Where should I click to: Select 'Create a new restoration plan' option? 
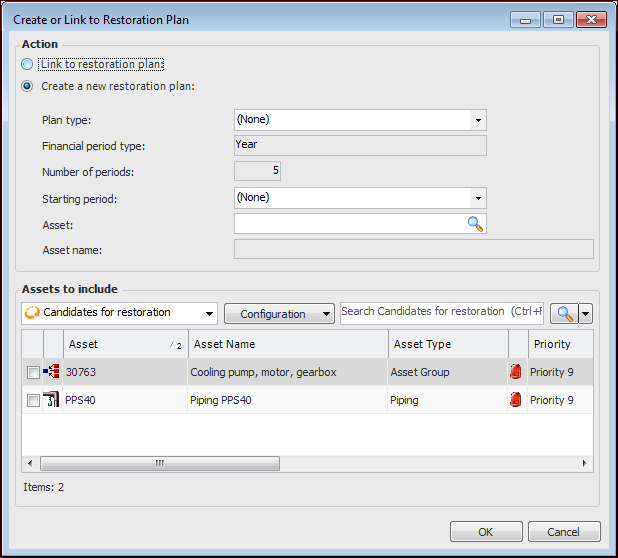pyautogui.click(x=27, y=86)
